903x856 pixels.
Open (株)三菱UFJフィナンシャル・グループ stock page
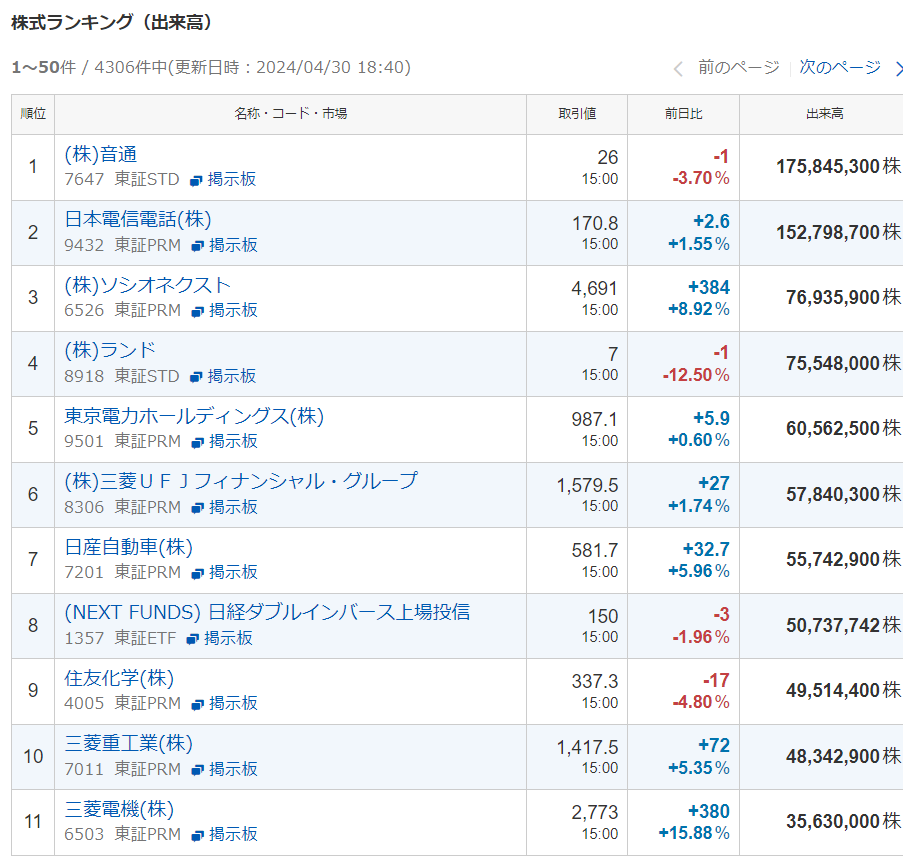(241, 481)
